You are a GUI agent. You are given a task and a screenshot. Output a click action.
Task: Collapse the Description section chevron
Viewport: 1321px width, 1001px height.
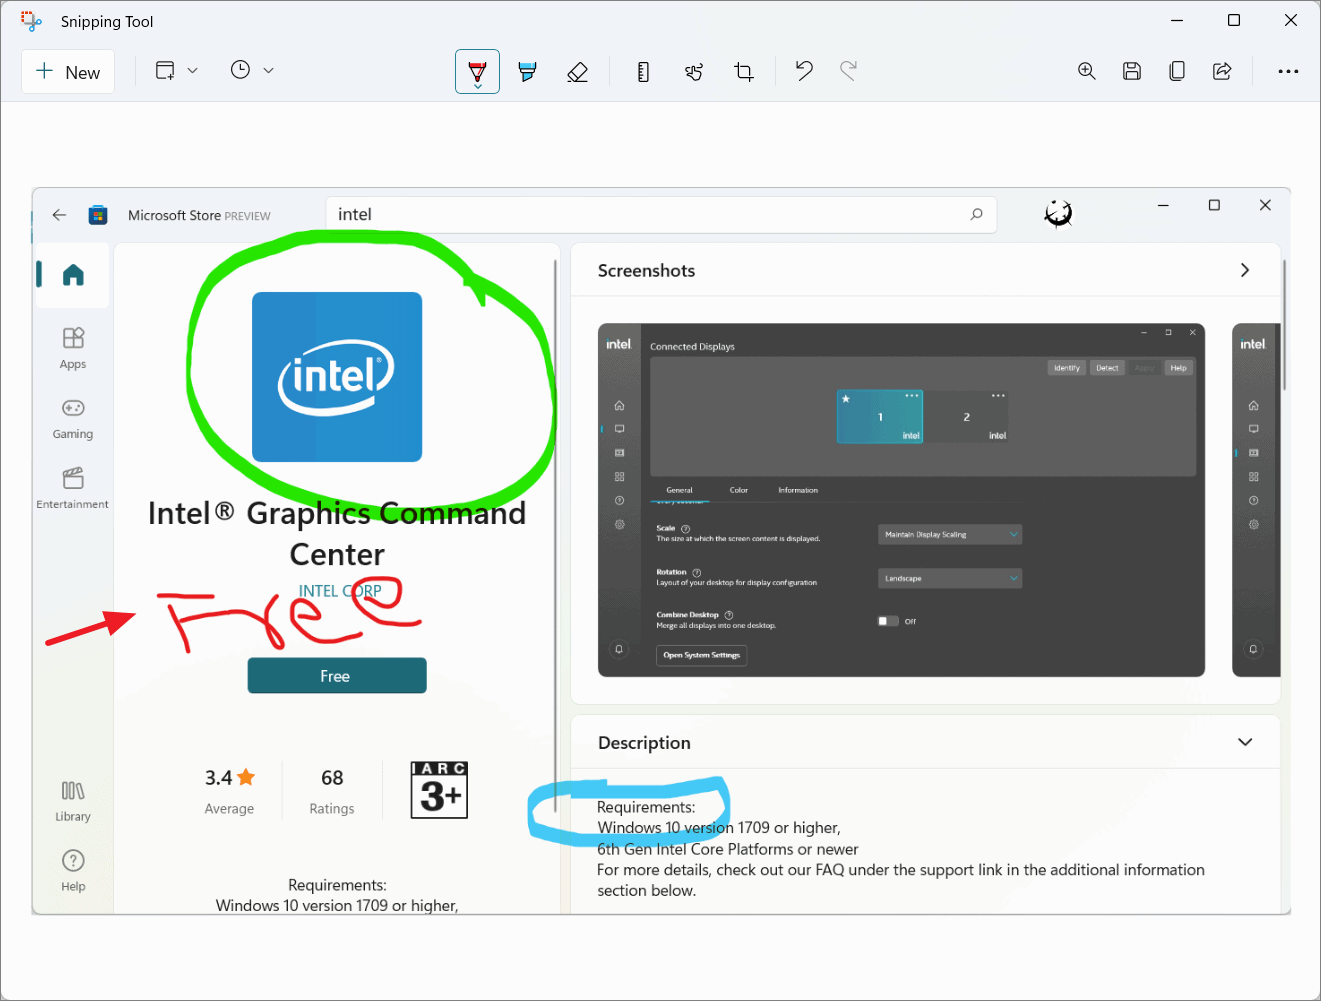tap(1245, 742)
